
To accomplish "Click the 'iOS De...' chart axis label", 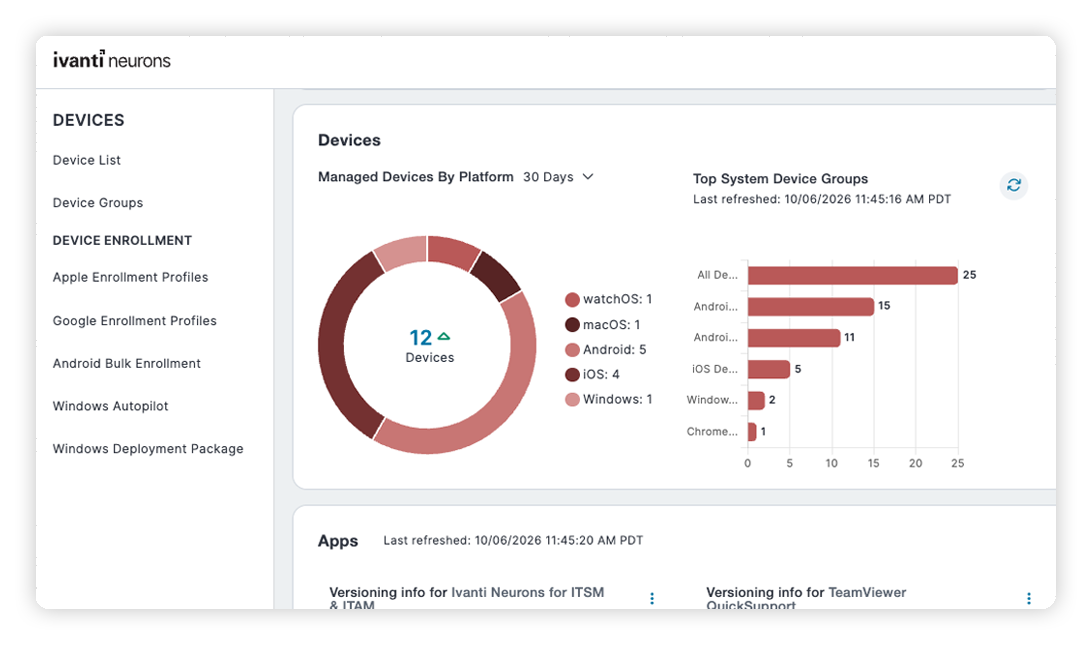I will point(715,369).
